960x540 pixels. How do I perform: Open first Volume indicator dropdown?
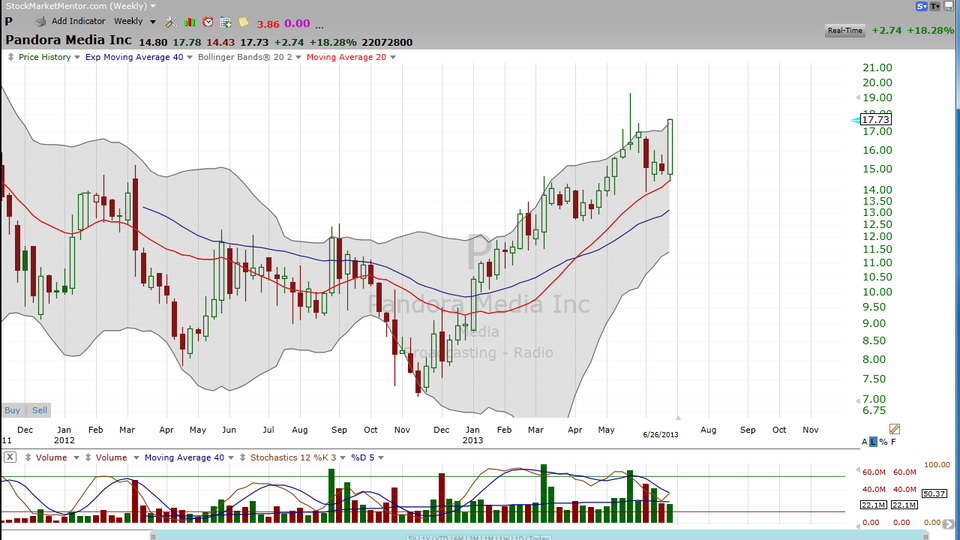(x=76, y=458)
